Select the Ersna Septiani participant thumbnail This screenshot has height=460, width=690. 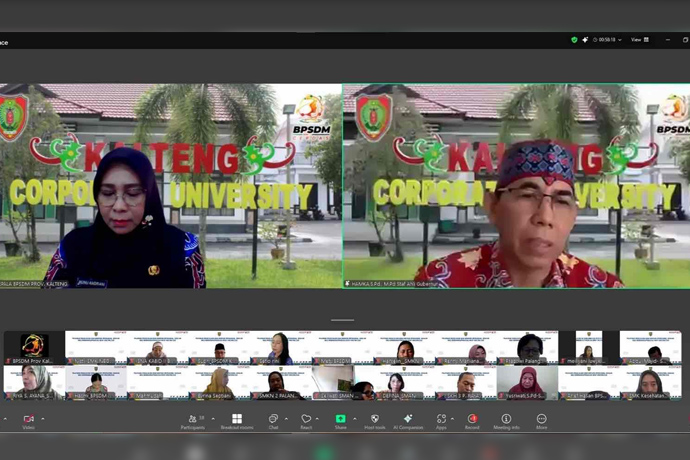219,383
